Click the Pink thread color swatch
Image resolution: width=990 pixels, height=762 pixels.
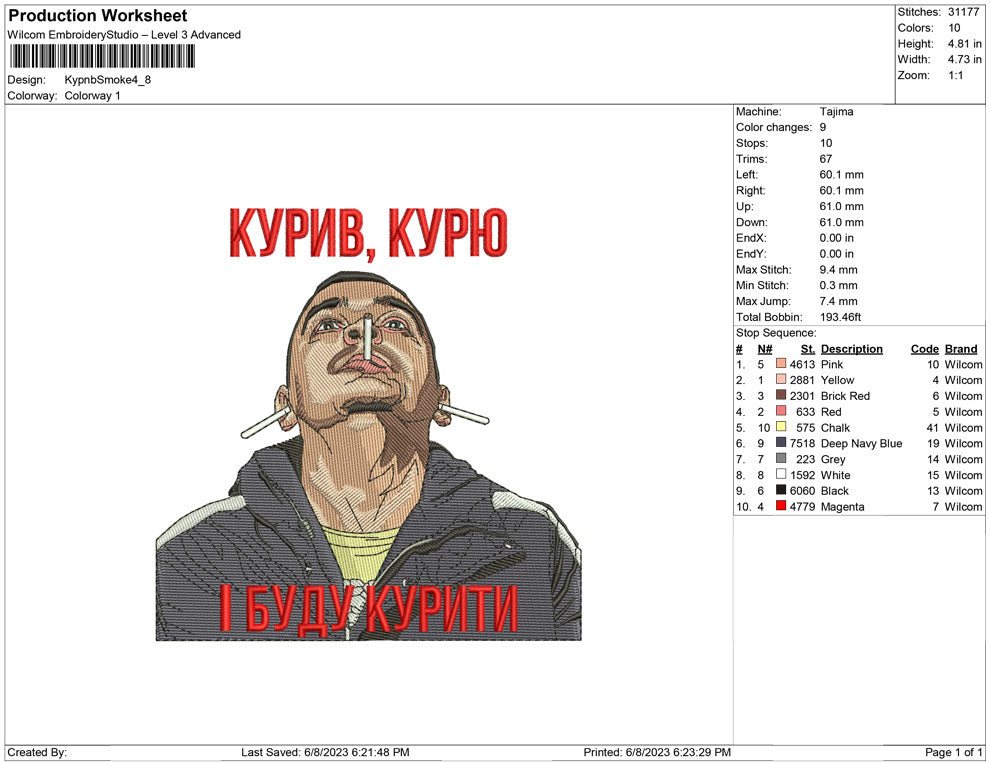(x=781, y=364)
